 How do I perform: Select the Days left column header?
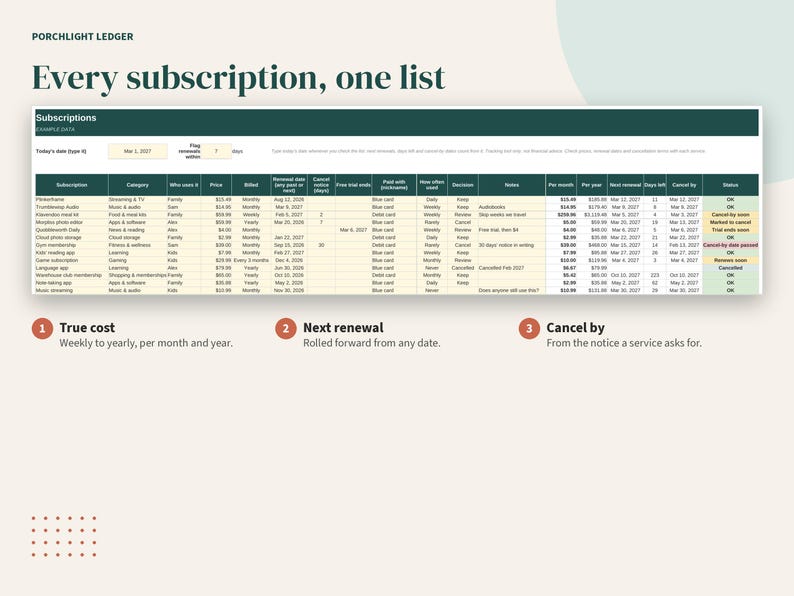(655, 185)
